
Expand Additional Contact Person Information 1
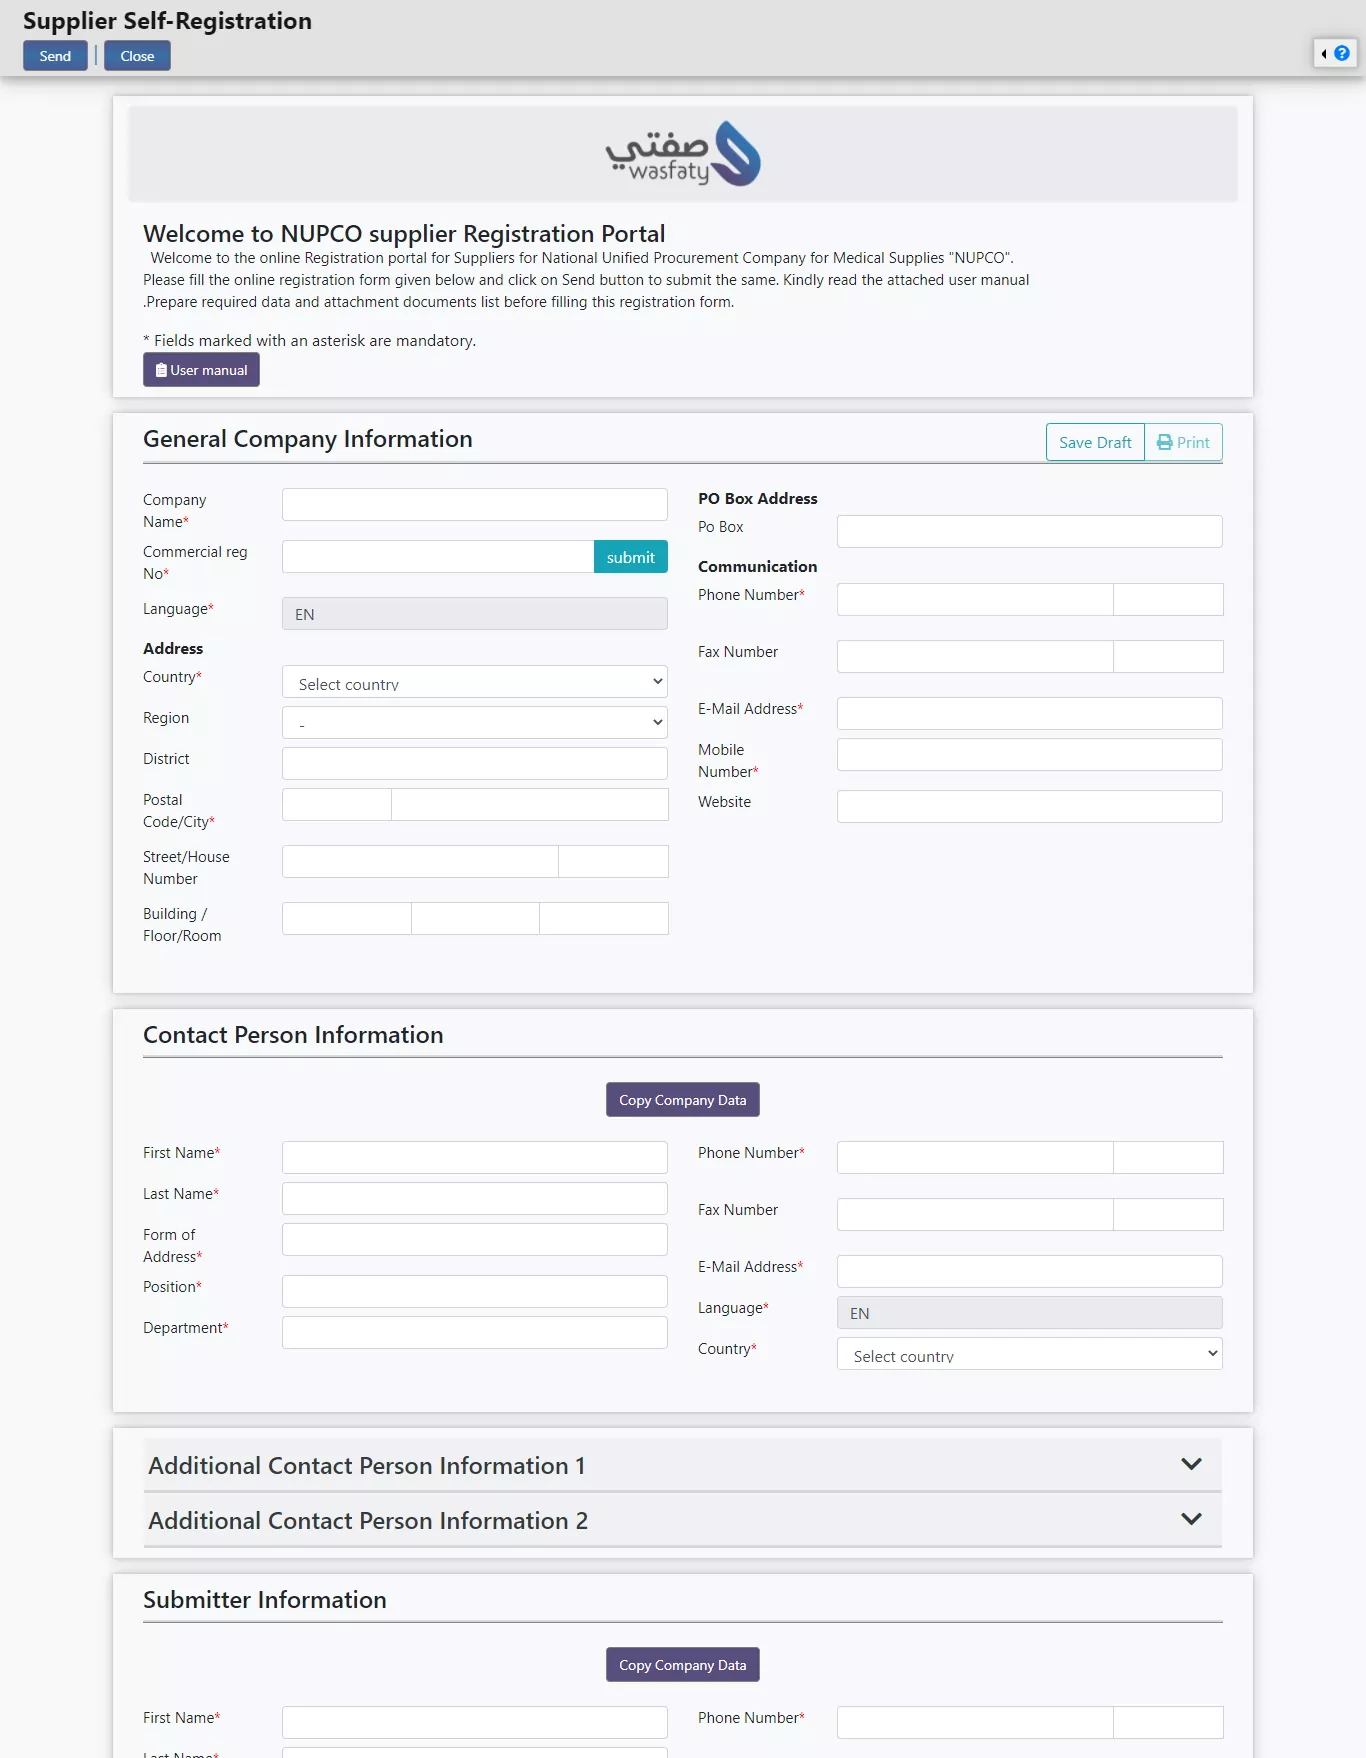click(1191, 1464)
